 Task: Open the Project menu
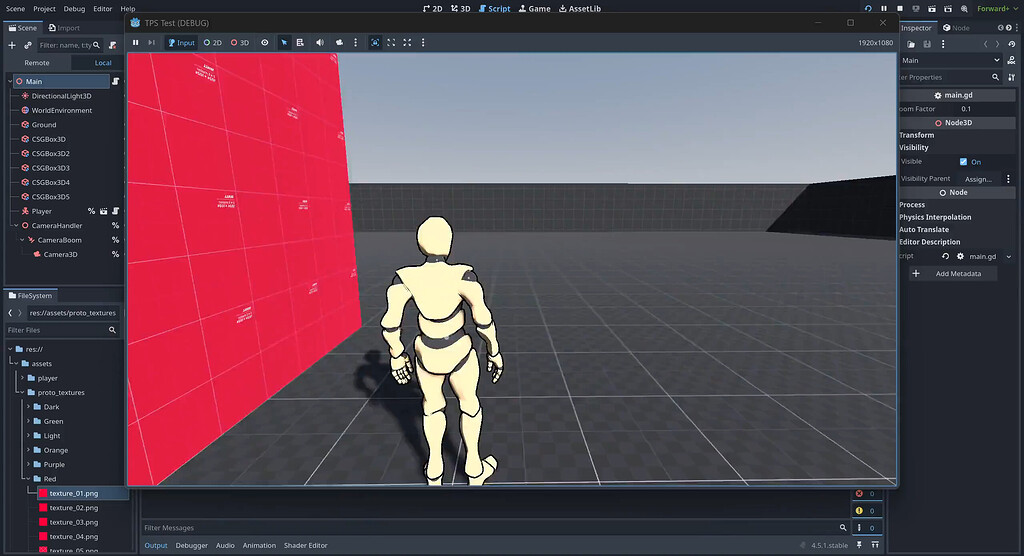[x=44, y=8]
